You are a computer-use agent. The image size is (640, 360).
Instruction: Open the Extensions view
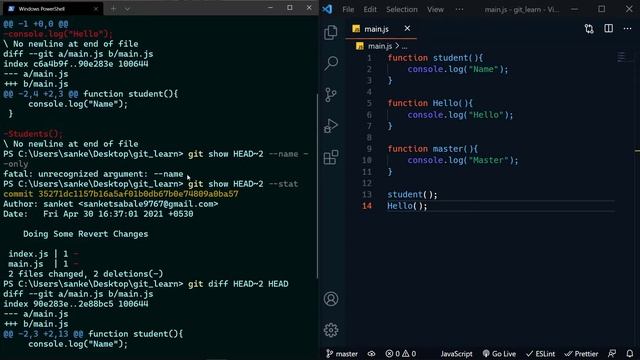[x=331, y=157]
